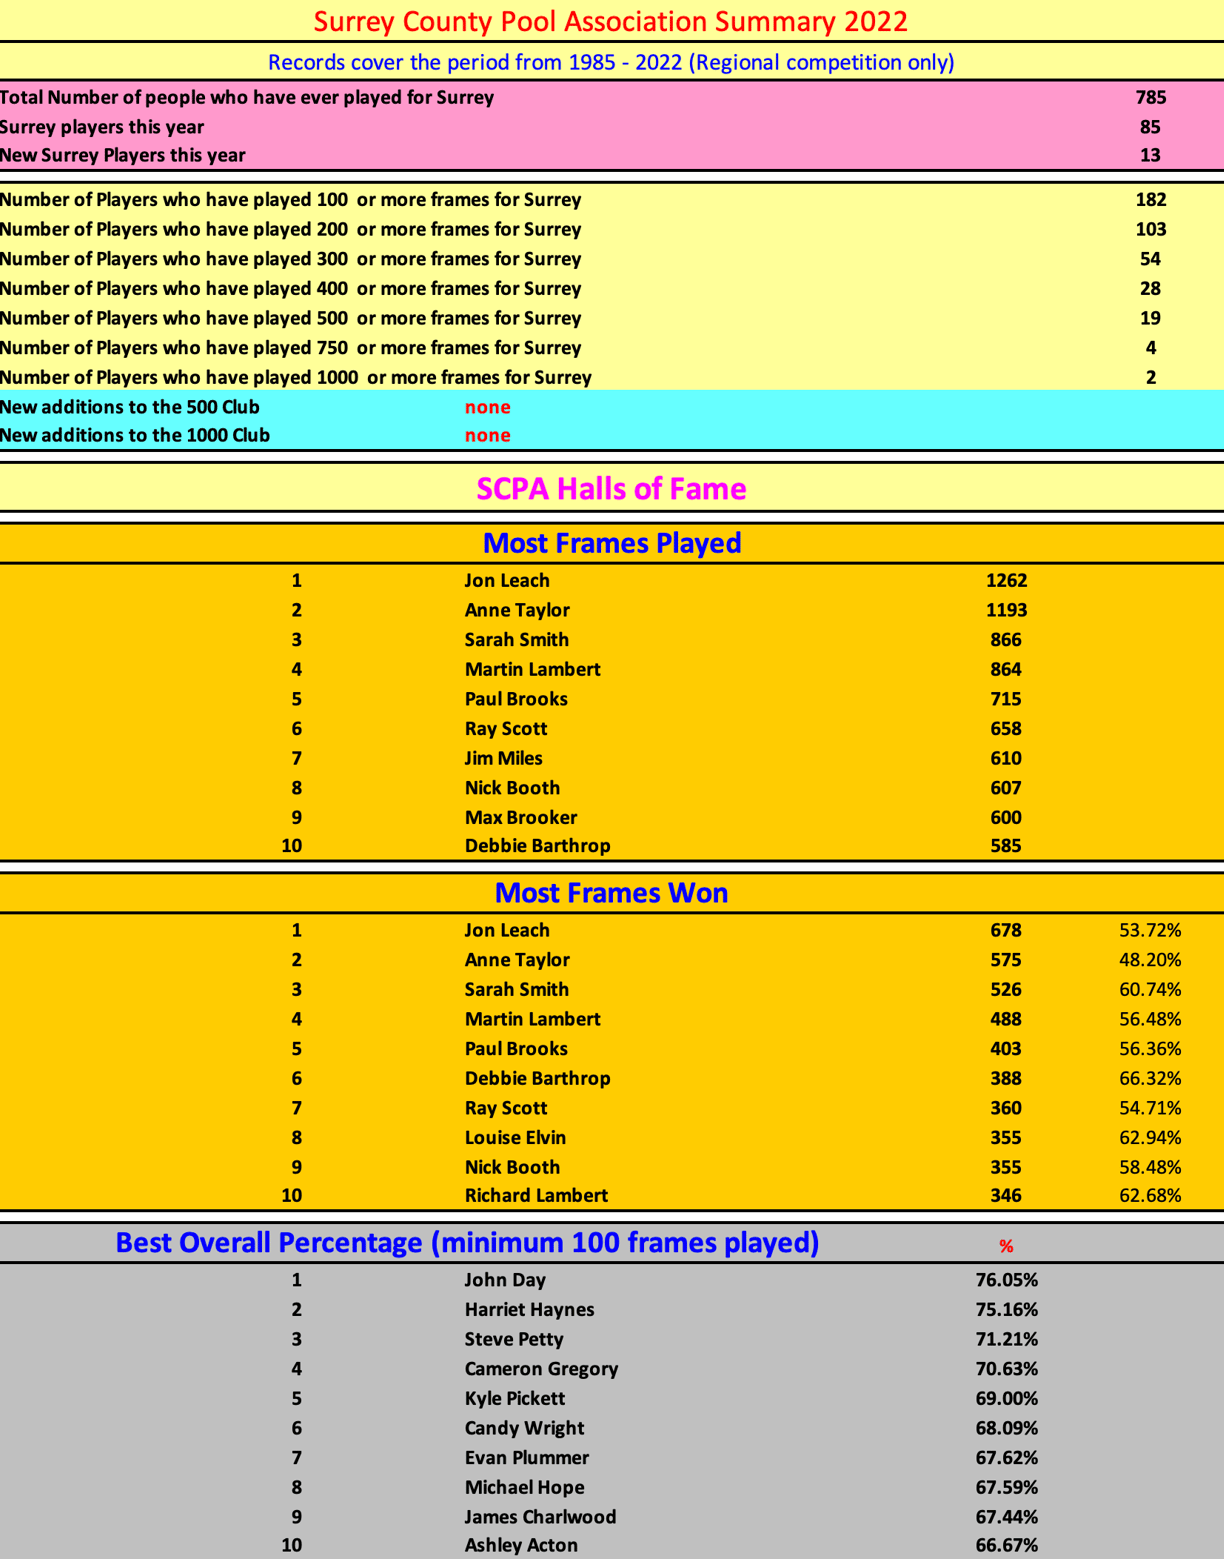The height and width of the screenshot is (1559, 1224).
Task: Click the 'Best Overall Percentage' section heading
Action: [x=467, y=1243]
